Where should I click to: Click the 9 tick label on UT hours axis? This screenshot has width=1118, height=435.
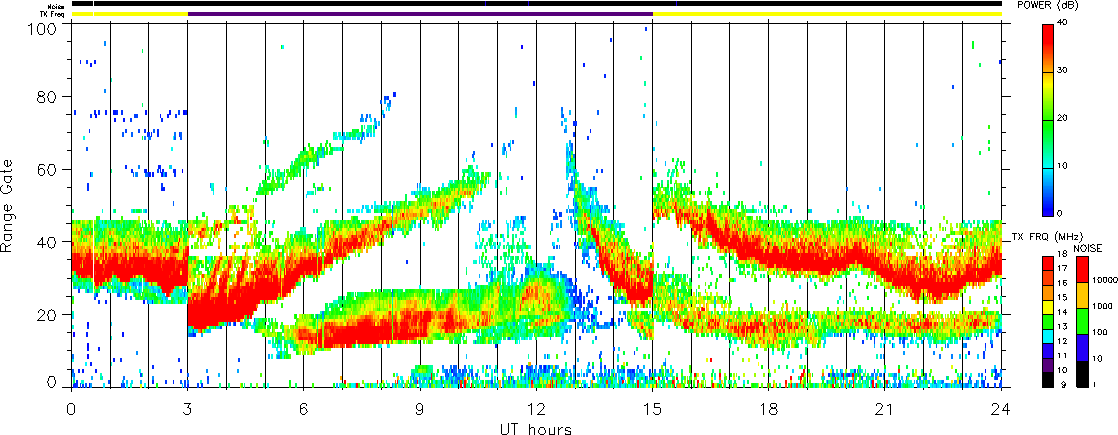click(420, 409)
